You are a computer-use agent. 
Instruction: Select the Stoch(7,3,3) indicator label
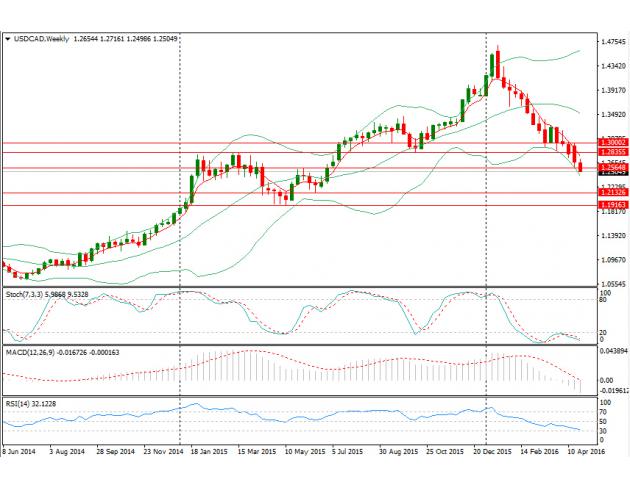27,295
